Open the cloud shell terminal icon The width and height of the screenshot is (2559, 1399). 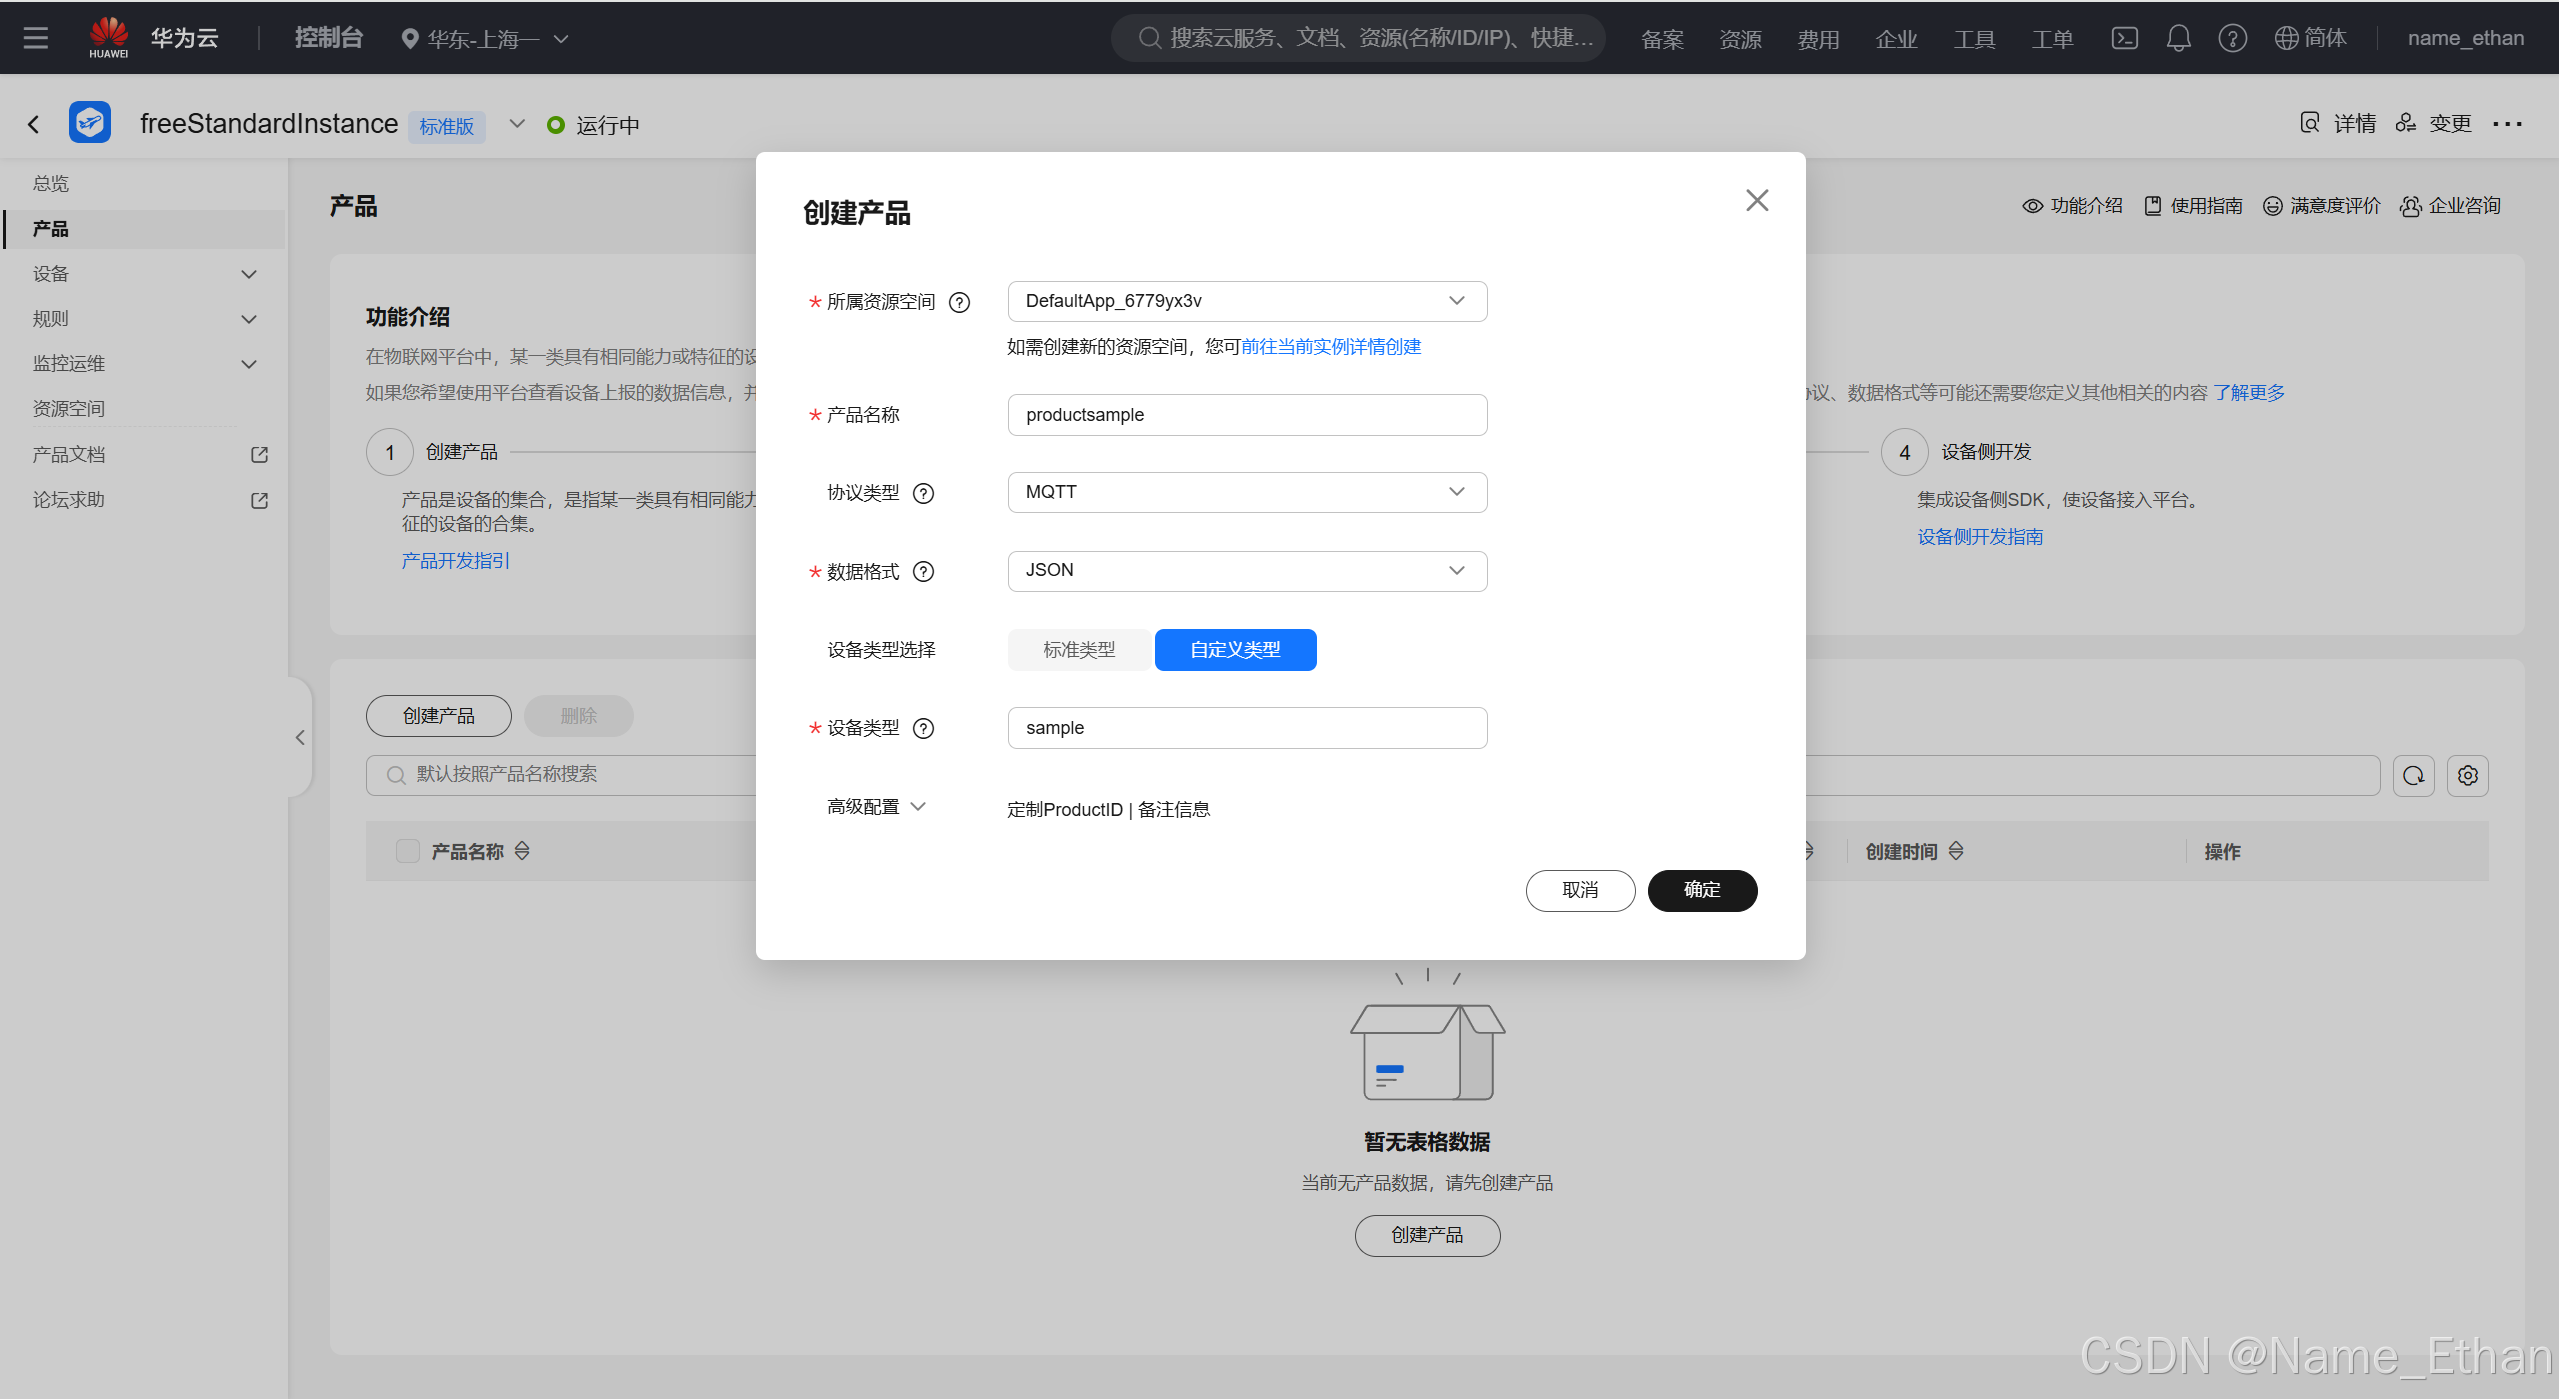[x=2124, y=38]
